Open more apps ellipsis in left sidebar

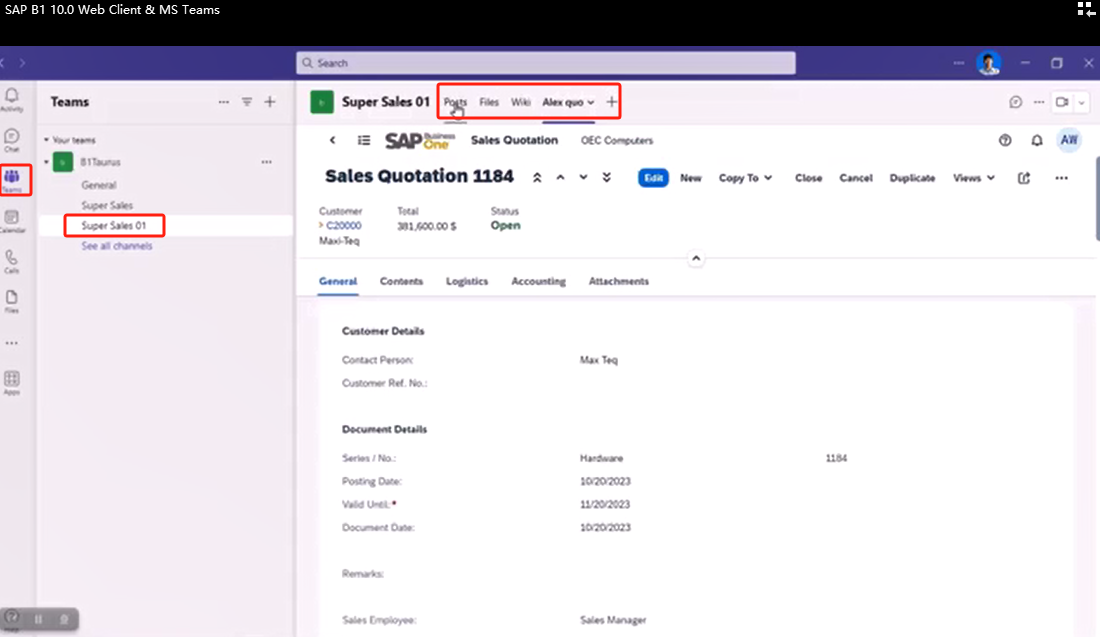point(11,344)
